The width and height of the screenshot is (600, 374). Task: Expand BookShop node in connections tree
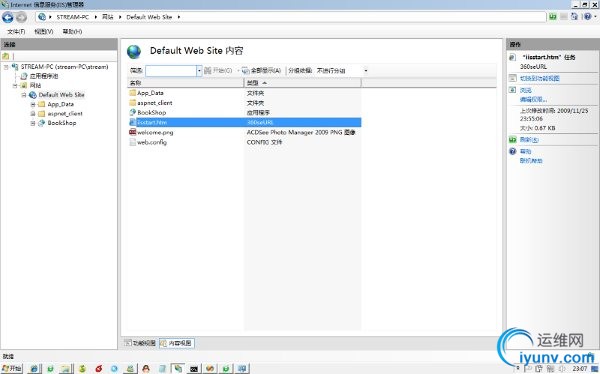point(33,123)
